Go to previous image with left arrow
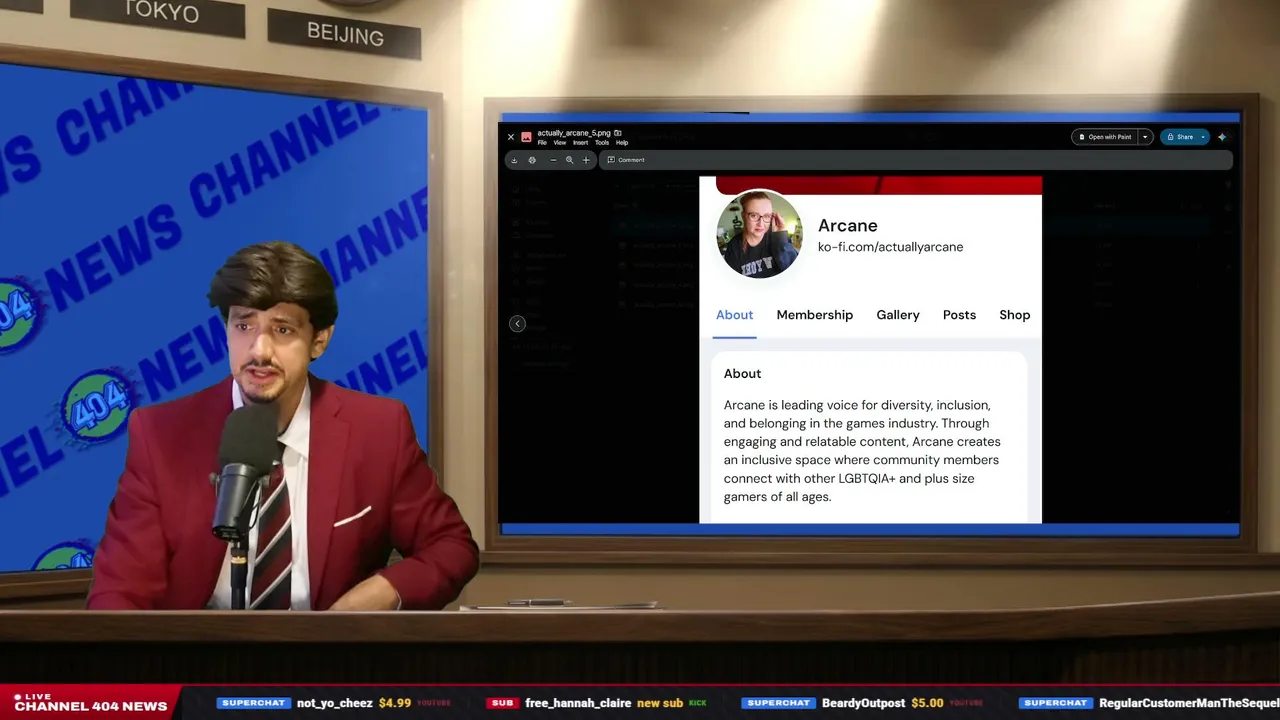Viewport: 1280px width, 720px height. coord(517,323)
